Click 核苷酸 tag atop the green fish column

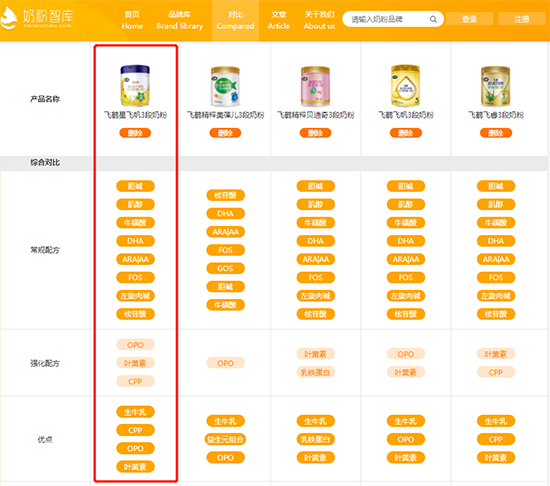(225, 195)
